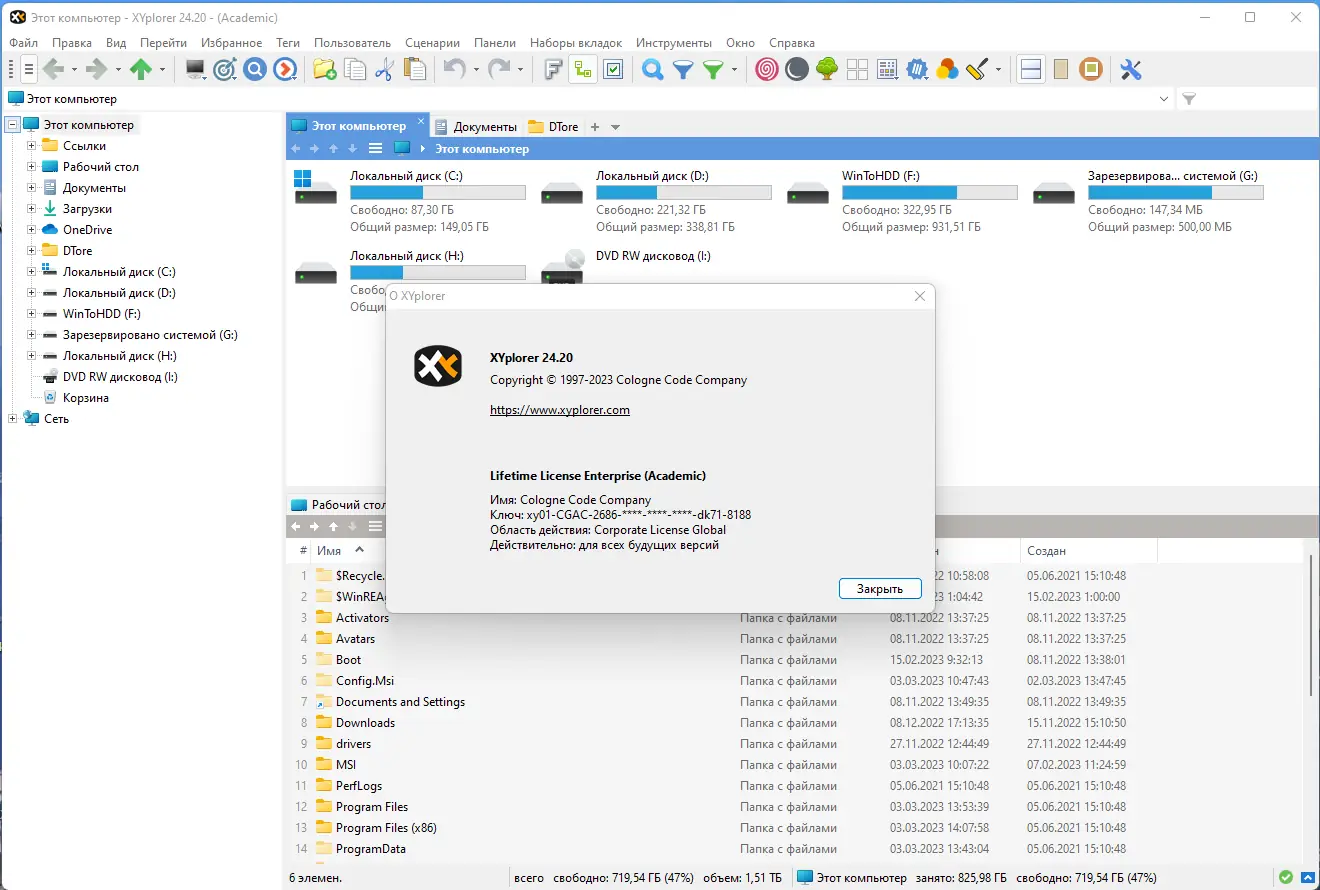Open the Back button history dropdown arrow

75,69
